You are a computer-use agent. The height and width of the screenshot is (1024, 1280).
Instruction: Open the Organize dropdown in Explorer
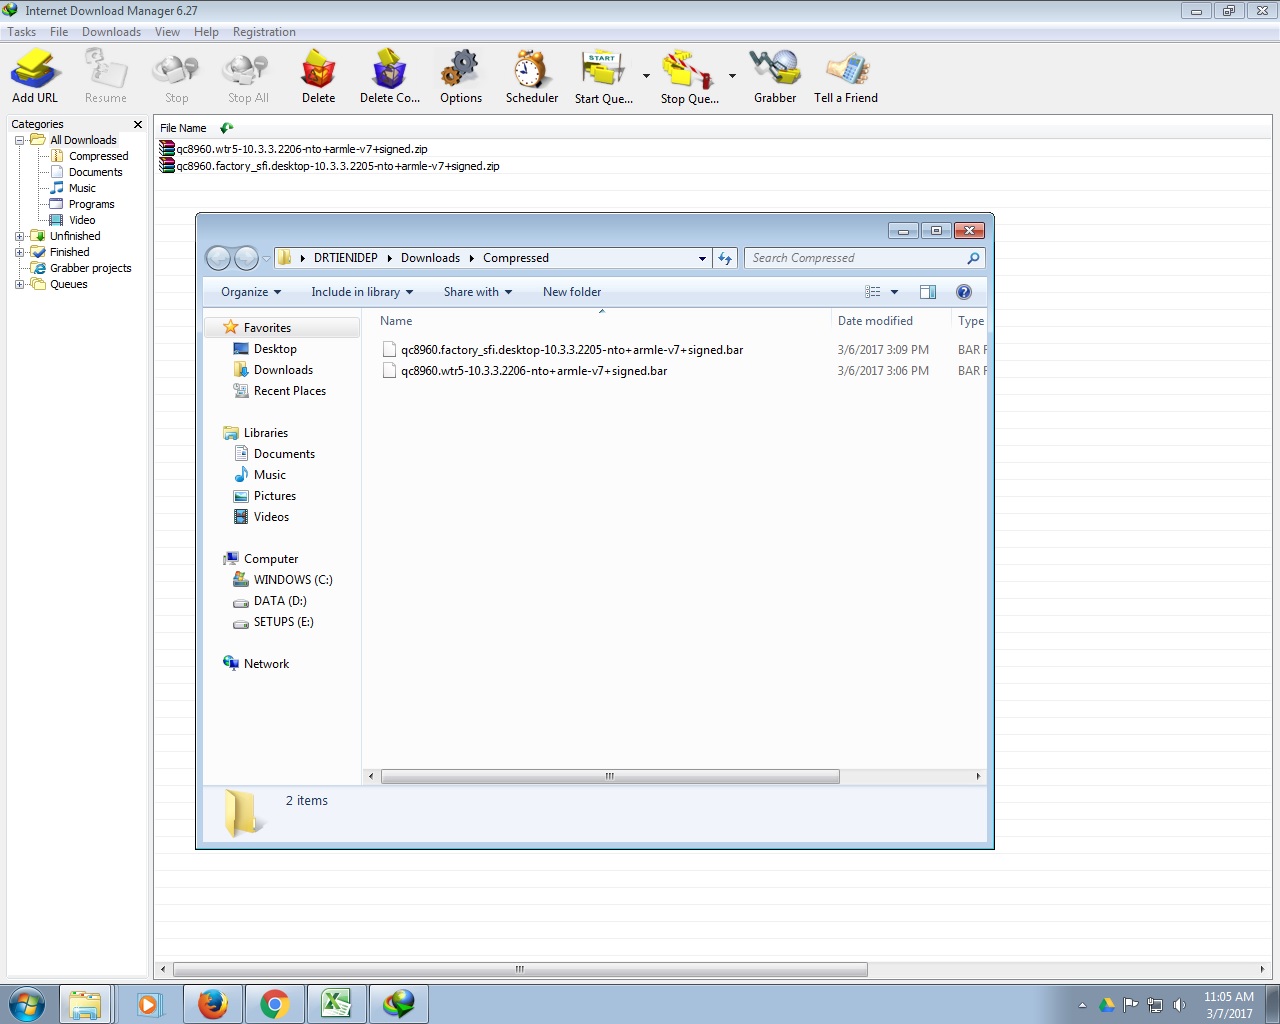(x=251, y=292)
